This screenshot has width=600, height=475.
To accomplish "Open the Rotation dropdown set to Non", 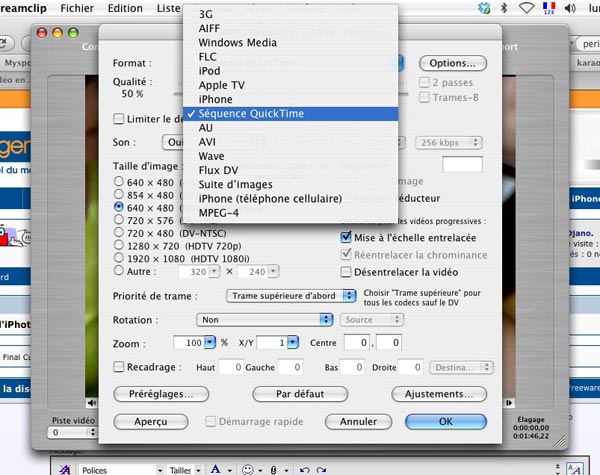I will pyautogui.click(x=264, y=320).
